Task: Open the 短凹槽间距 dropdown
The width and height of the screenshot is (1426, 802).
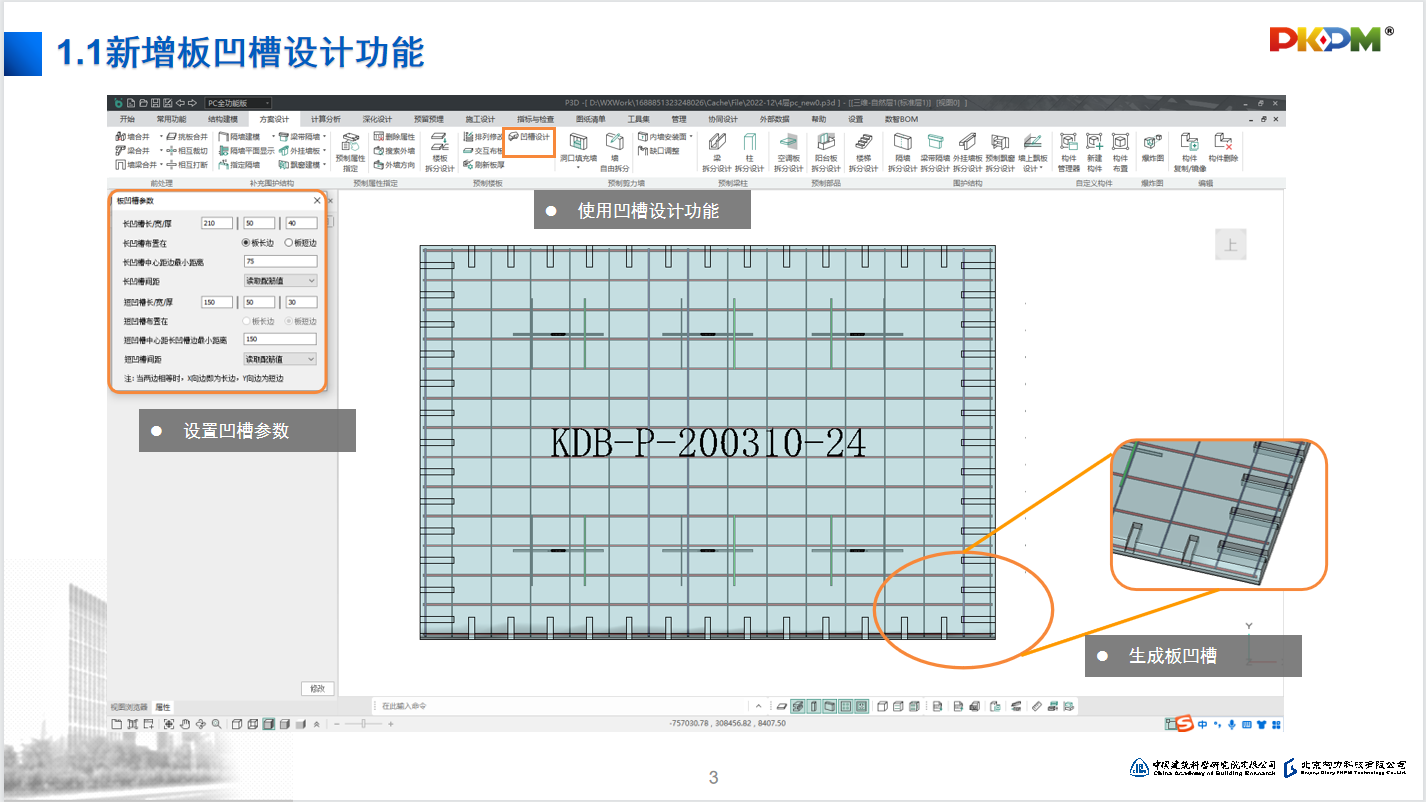Action: coord(280,358)
